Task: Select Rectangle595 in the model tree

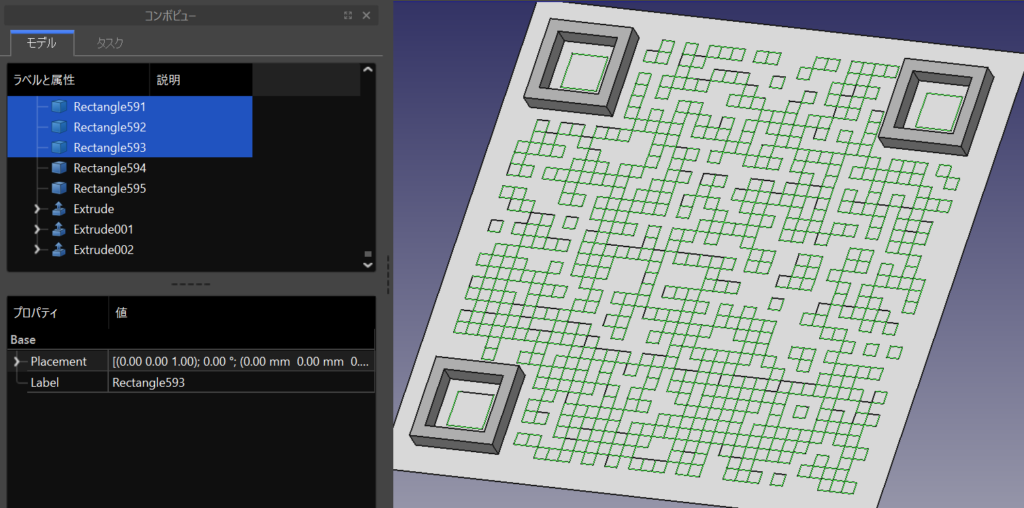Action: pyautogui.click(x=110, y=189)
